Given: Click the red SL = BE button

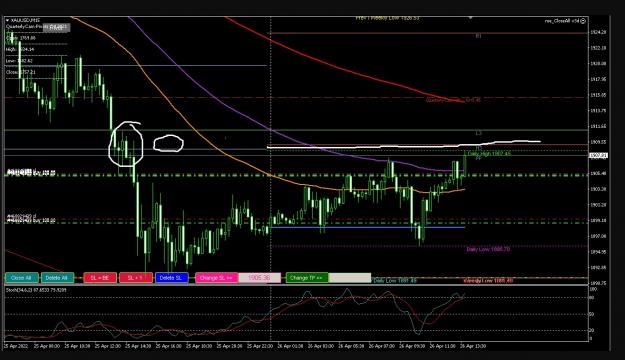Looking at the screenshot, I should click(x=100, y=277).
